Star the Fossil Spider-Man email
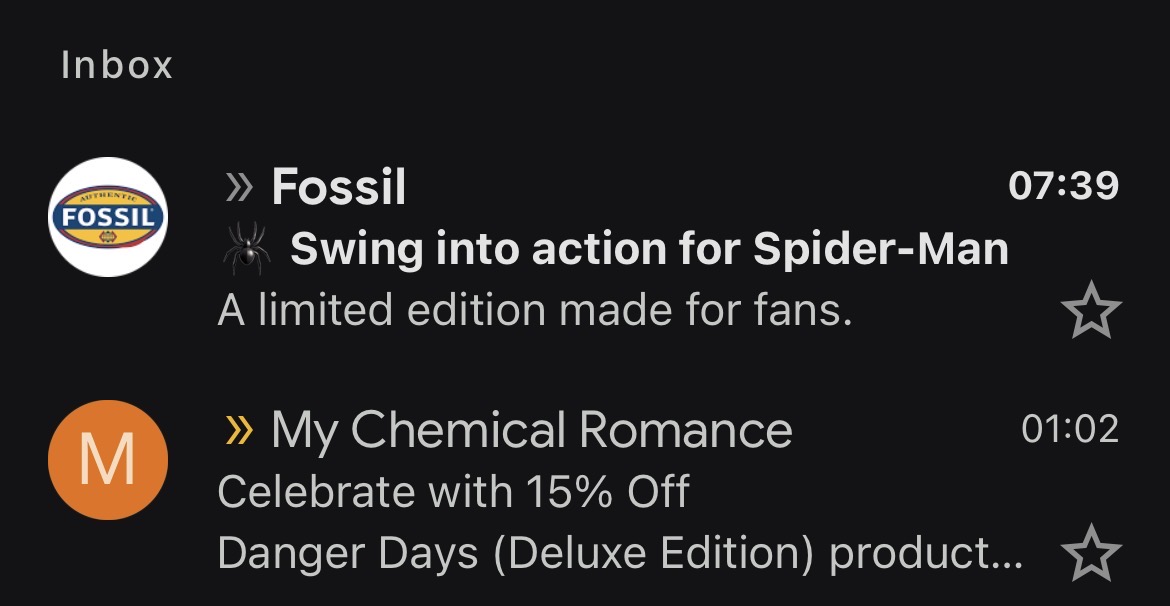Viewport: 1170px width, 606px height. tap(1091, 310)
